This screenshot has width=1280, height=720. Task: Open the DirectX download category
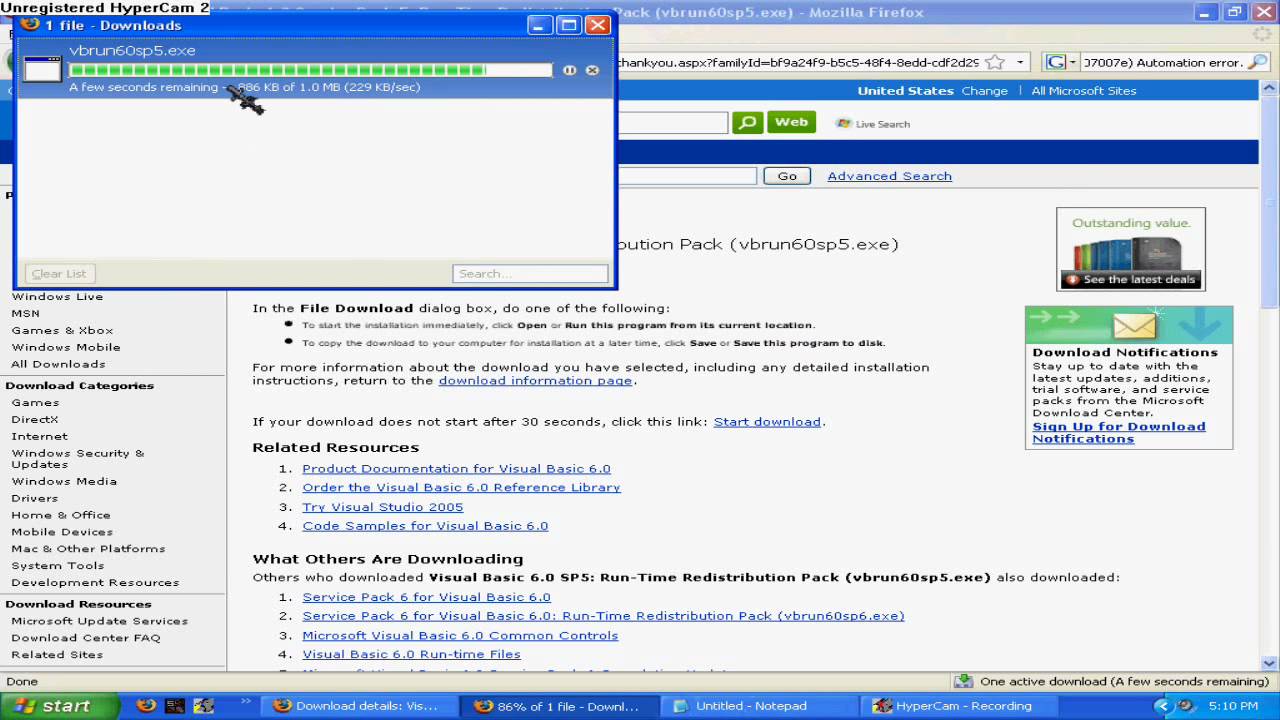click(35, 419)
